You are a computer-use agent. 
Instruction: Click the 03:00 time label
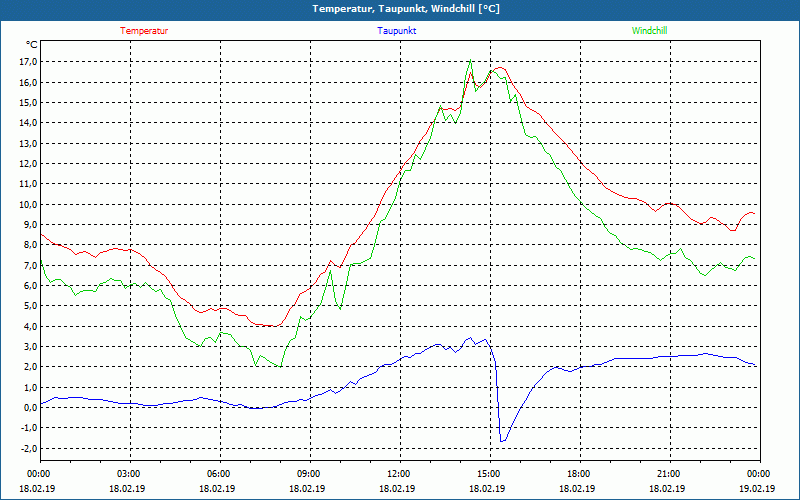click(x=128, y=474)
